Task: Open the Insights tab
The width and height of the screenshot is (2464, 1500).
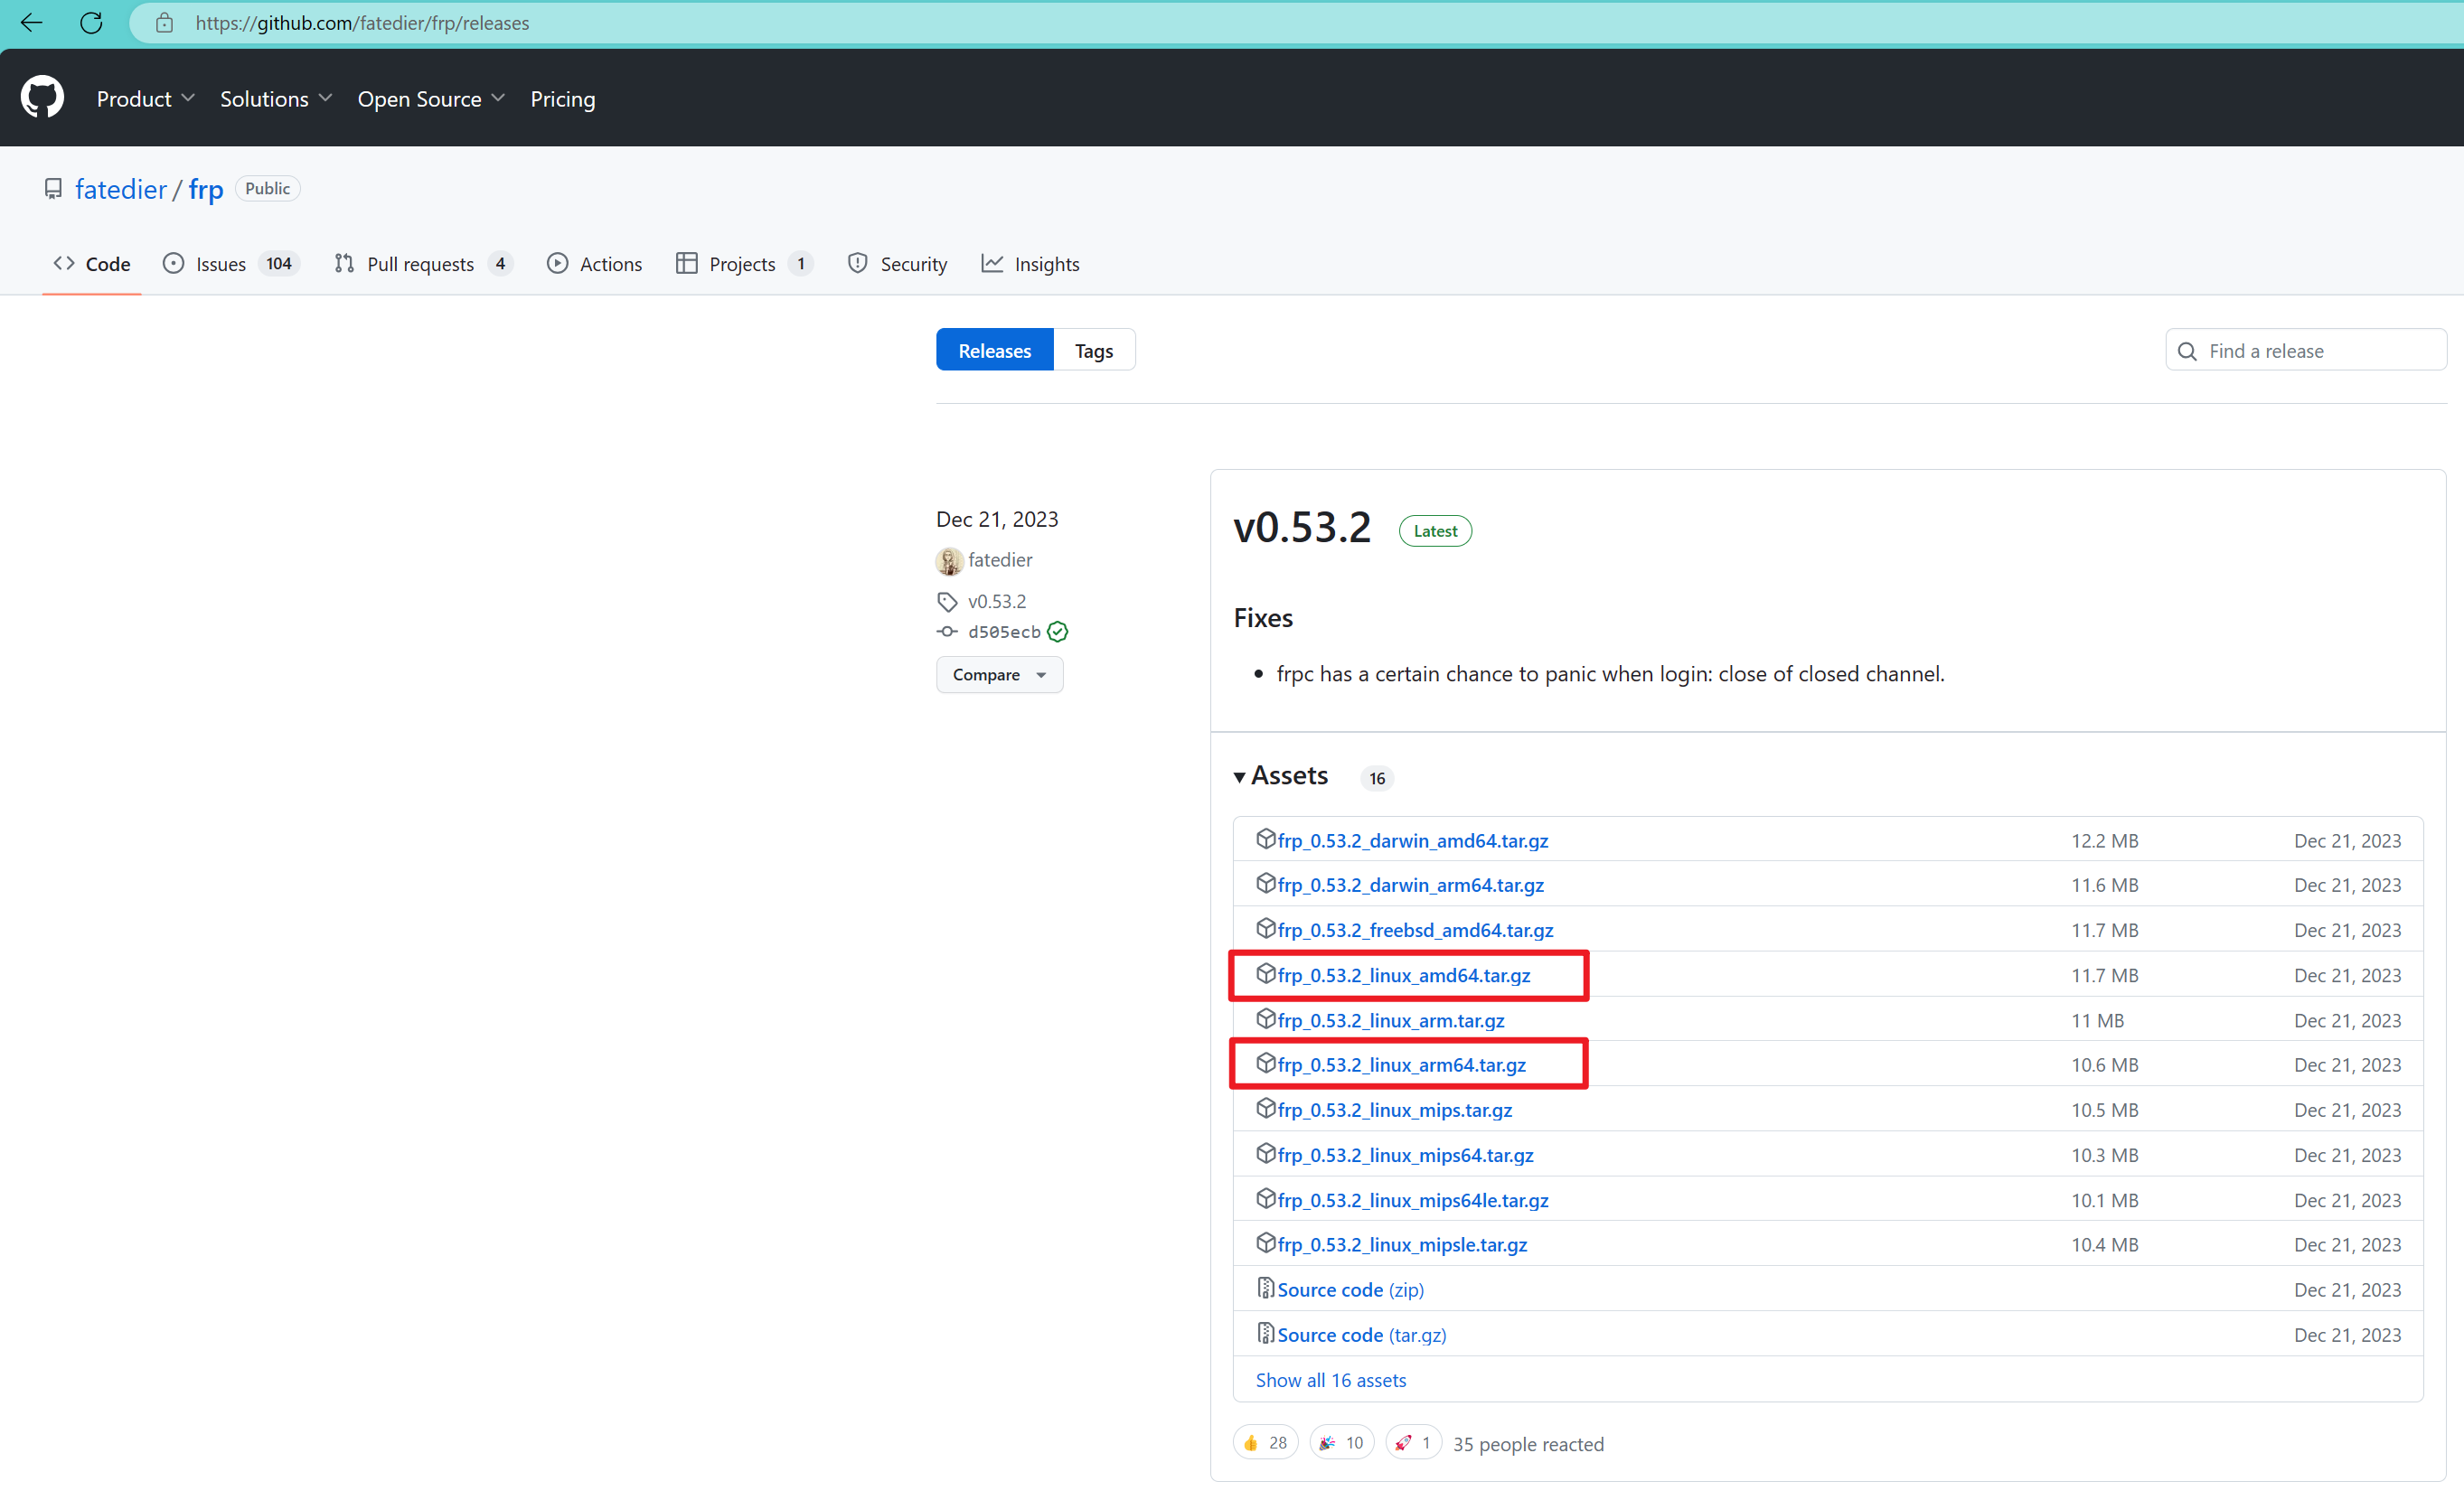Action: pyautogui.click(x=1030, y=264)
